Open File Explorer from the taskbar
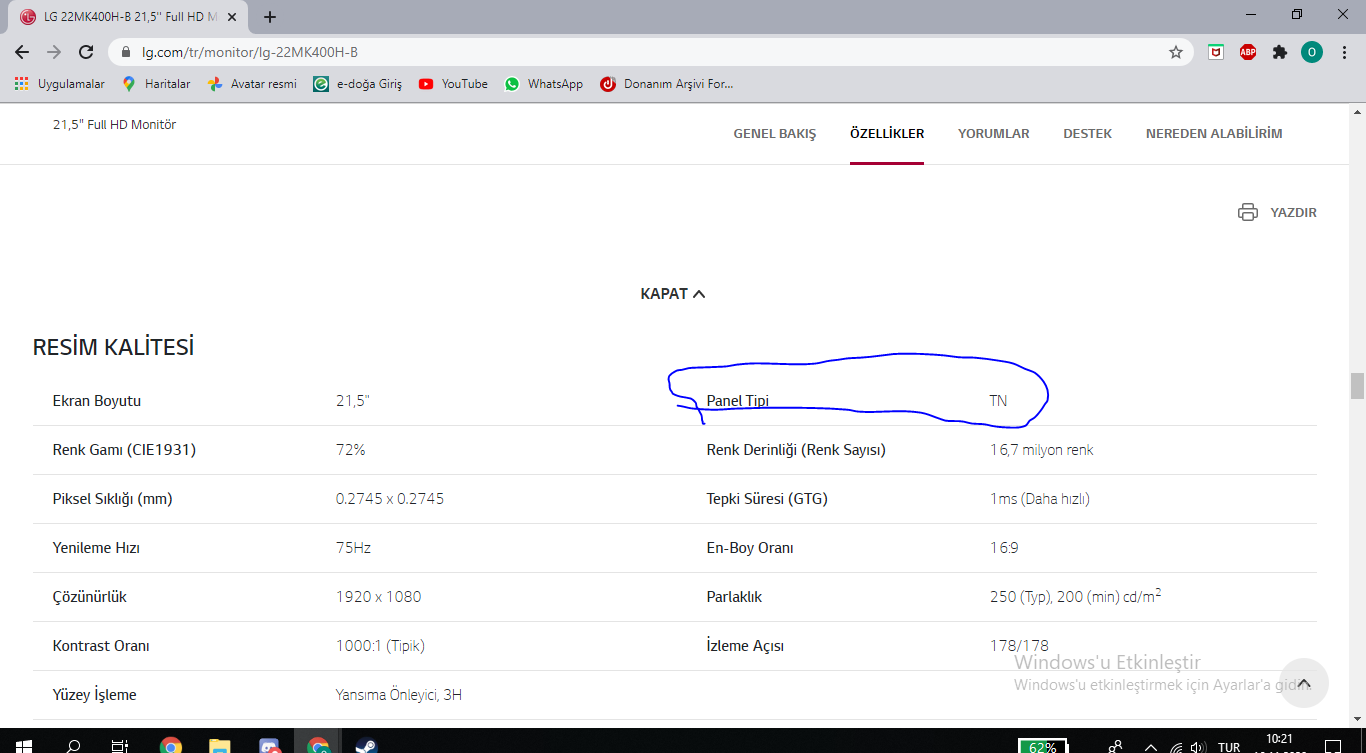 click(x=220, y=746)
